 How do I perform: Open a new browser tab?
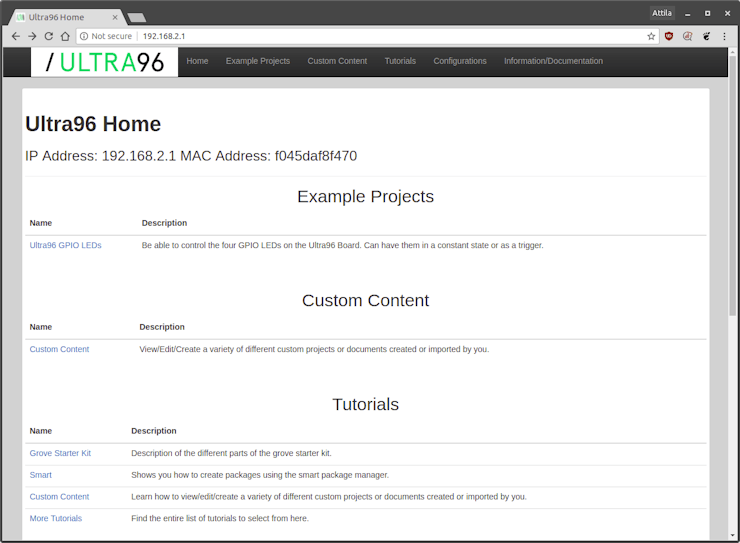click(137, 18)
